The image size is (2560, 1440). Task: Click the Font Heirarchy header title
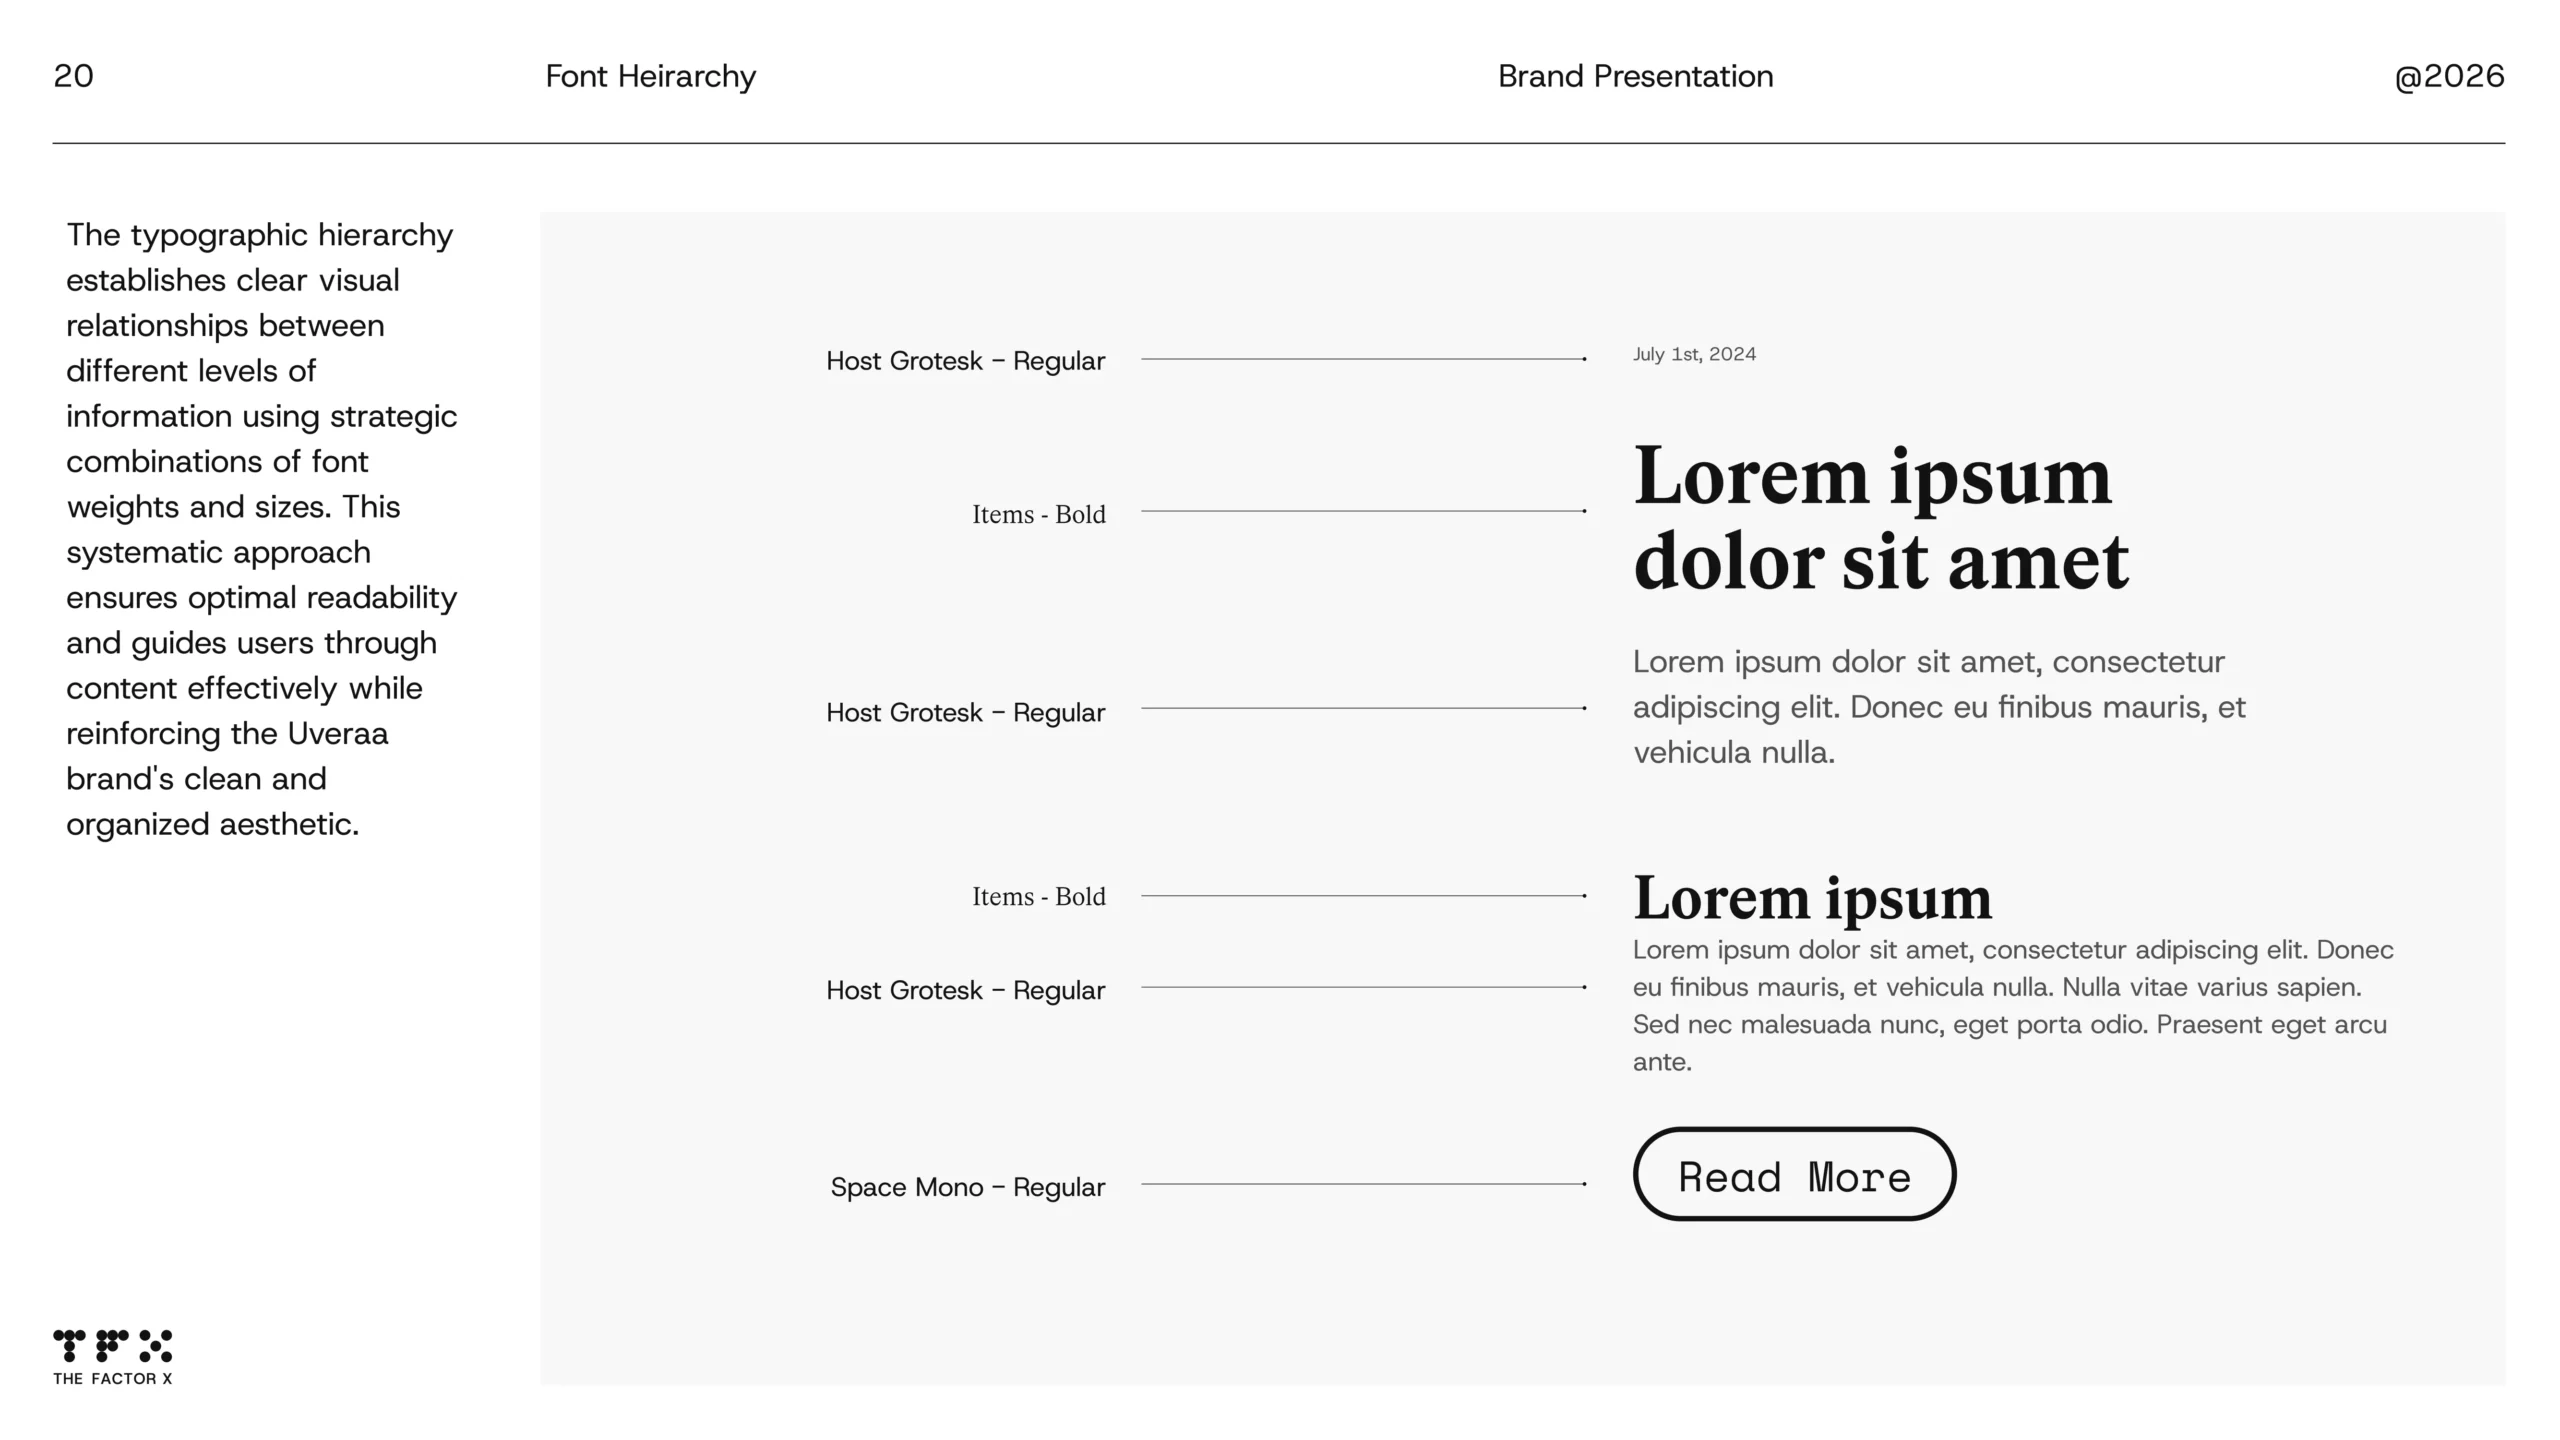click(651, 77)
